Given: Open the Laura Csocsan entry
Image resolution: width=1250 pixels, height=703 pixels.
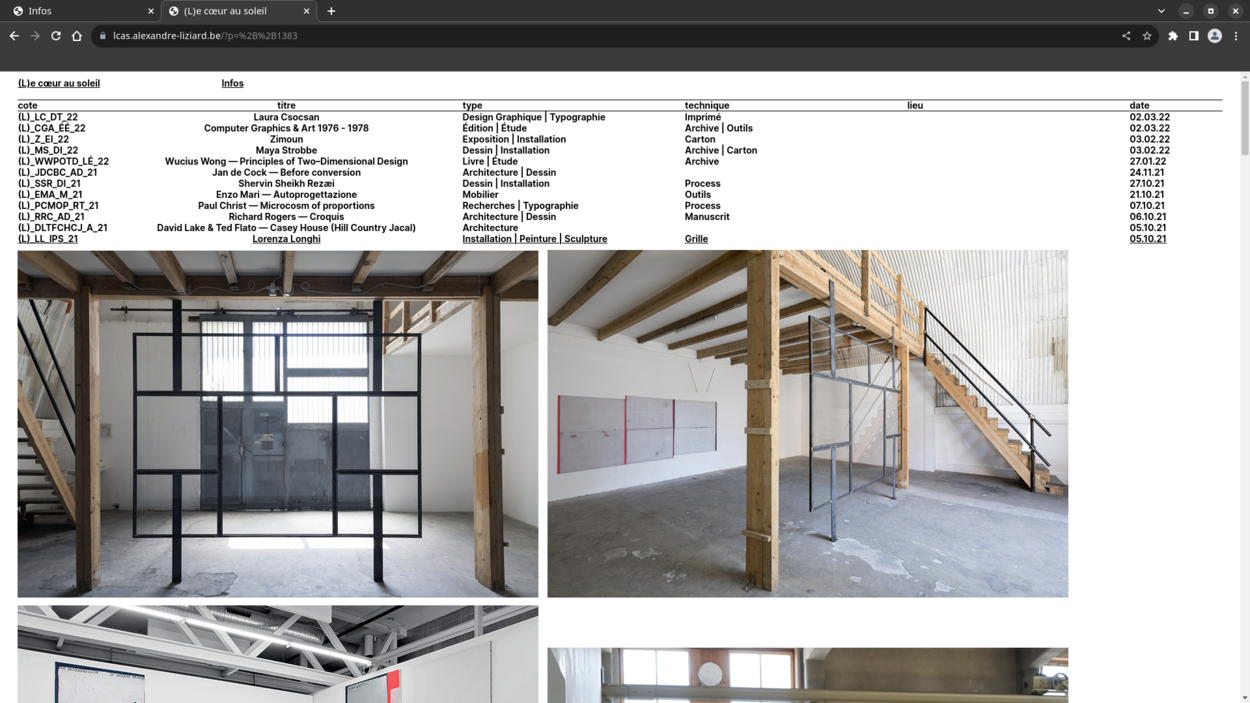Looking at the screenshot, I should pyautogui.click(x=286, y=117).
